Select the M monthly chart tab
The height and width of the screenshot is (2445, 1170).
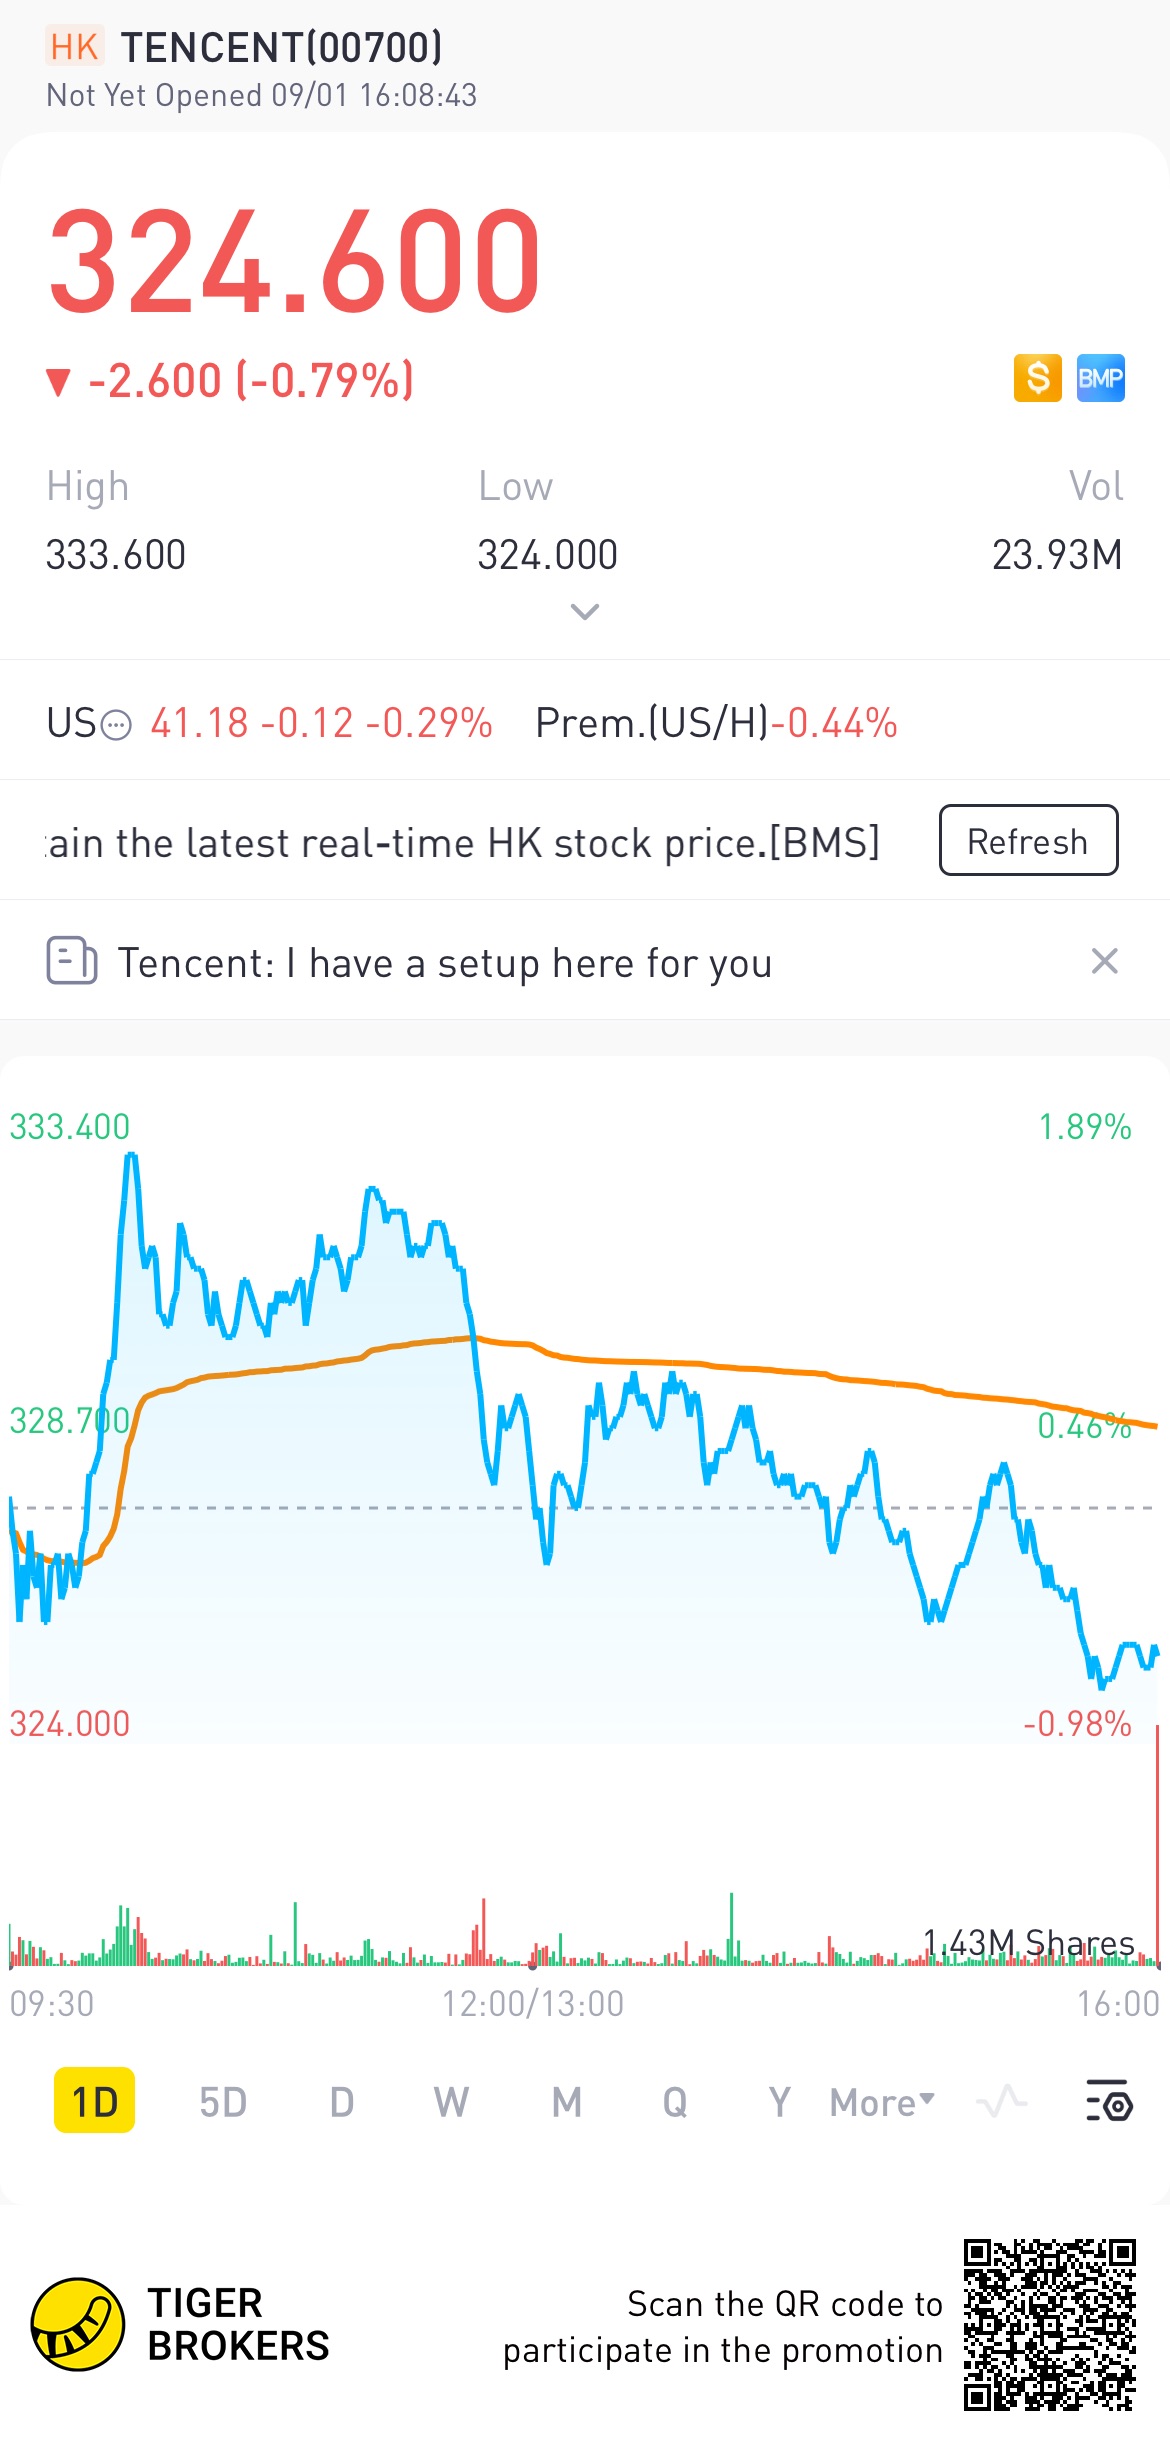[566, 2102]
